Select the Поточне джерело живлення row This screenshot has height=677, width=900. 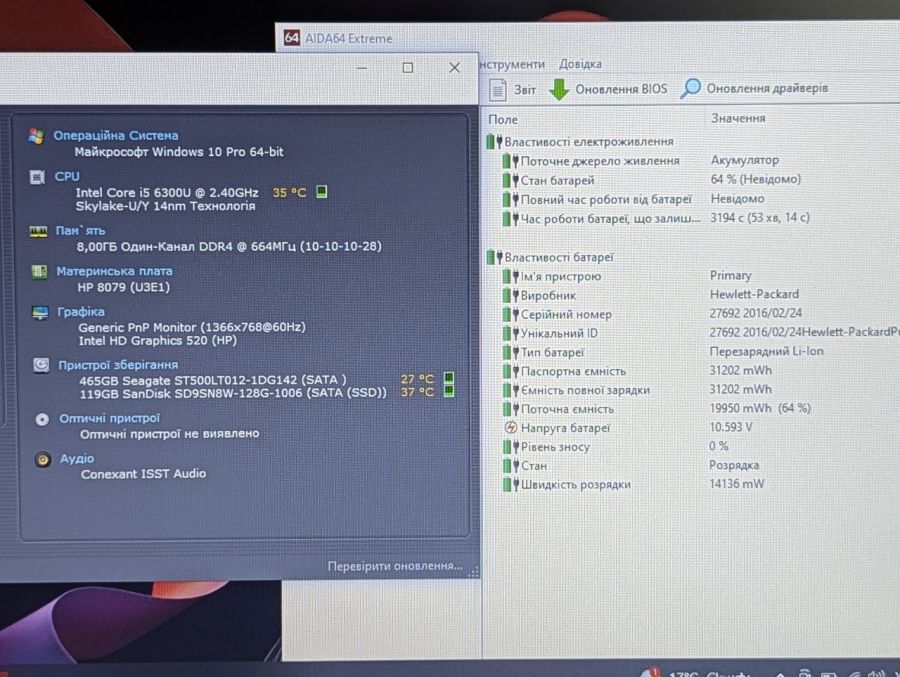point(693,161)
